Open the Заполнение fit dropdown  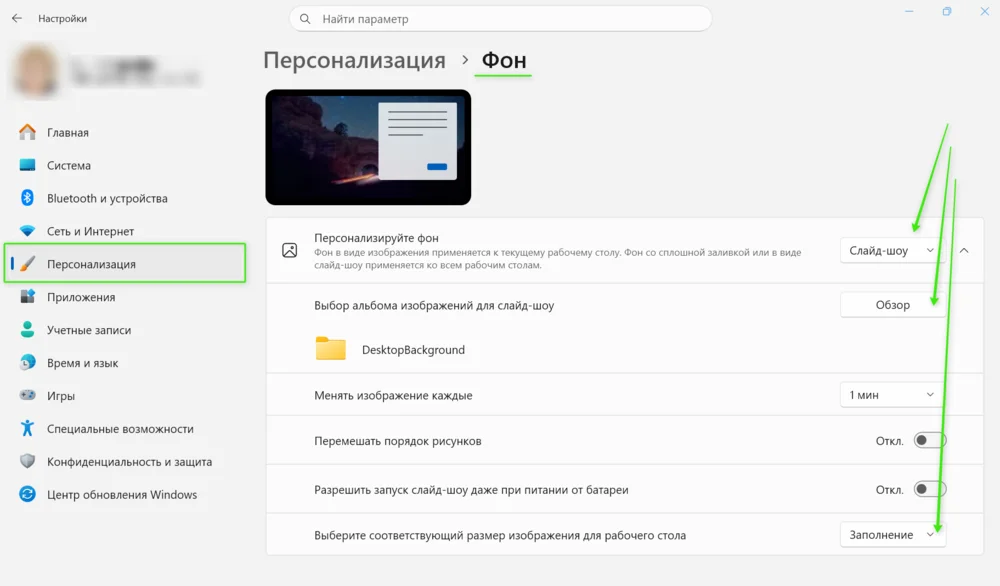click(892, 535)
